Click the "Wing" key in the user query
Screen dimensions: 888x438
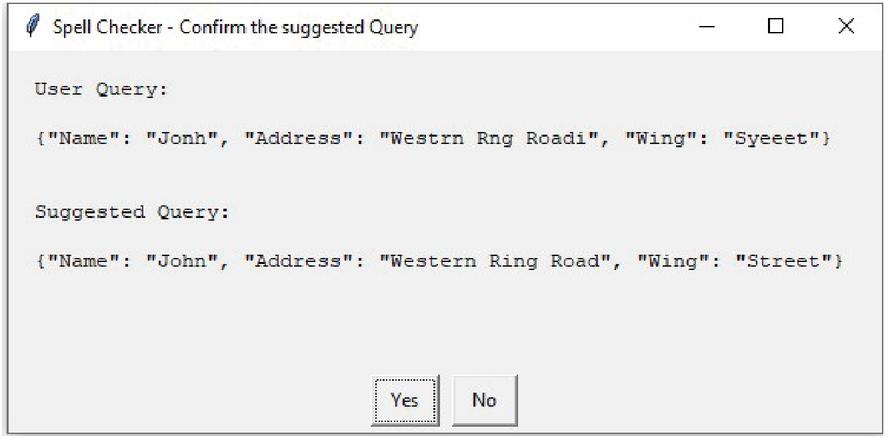[x=666, y=139]
